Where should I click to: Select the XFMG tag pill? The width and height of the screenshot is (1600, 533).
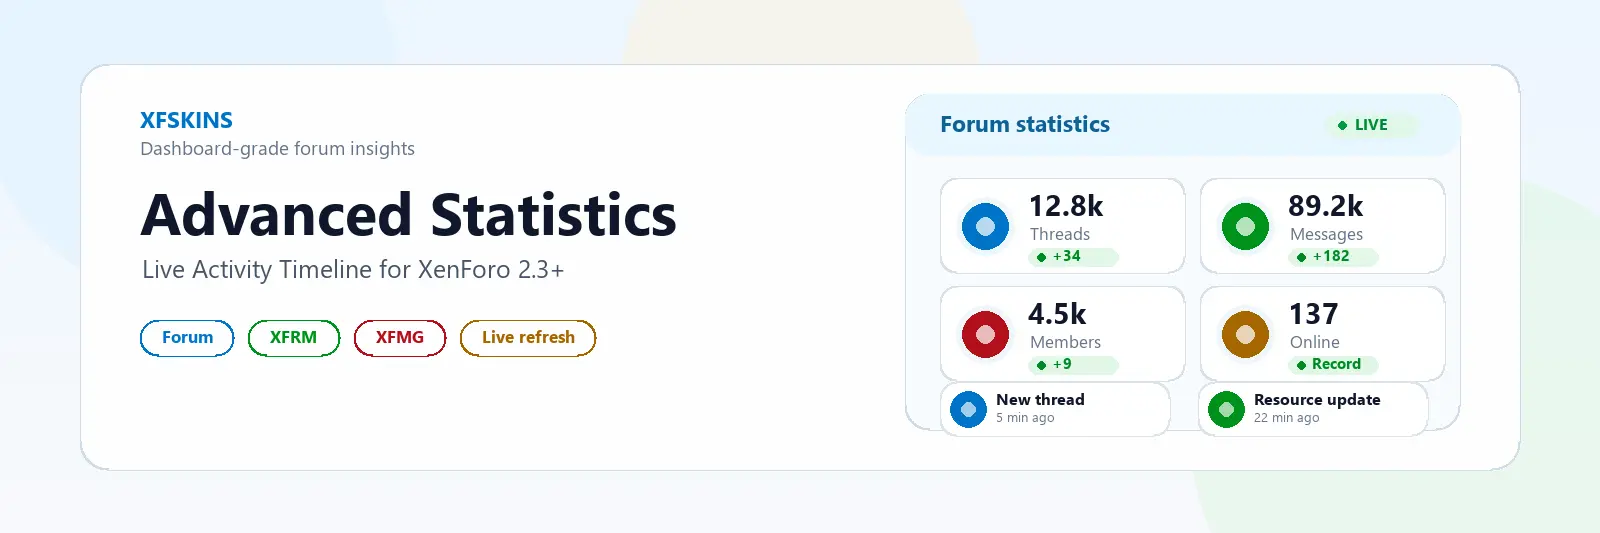coord(400,338)
